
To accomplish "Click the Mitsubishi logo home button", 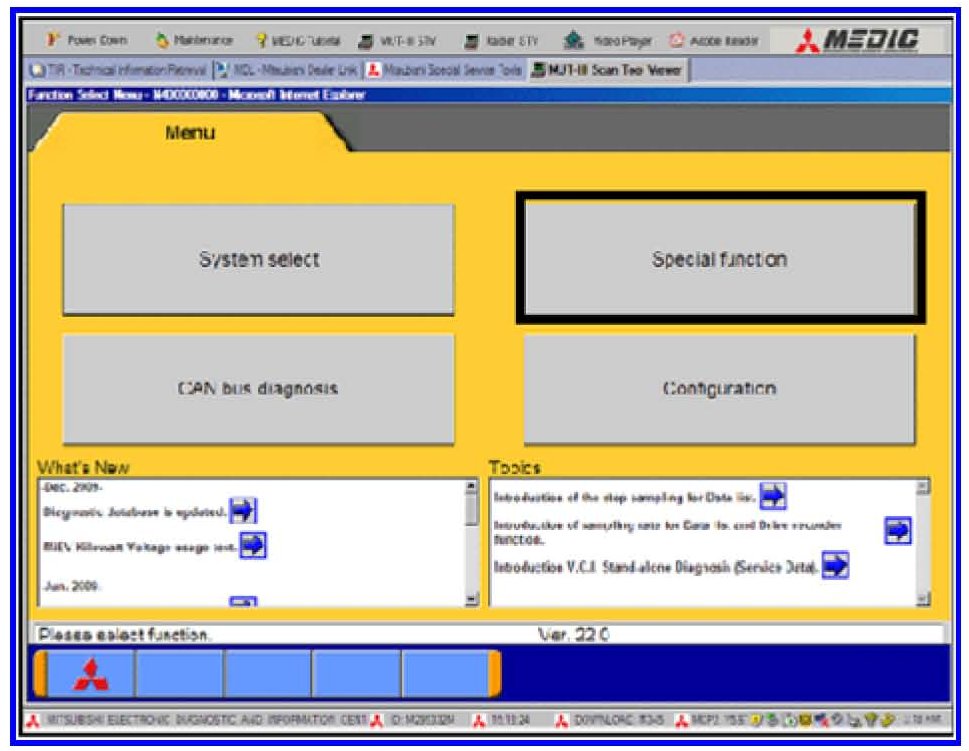I will pyautogui.click(x=89, y=675).
